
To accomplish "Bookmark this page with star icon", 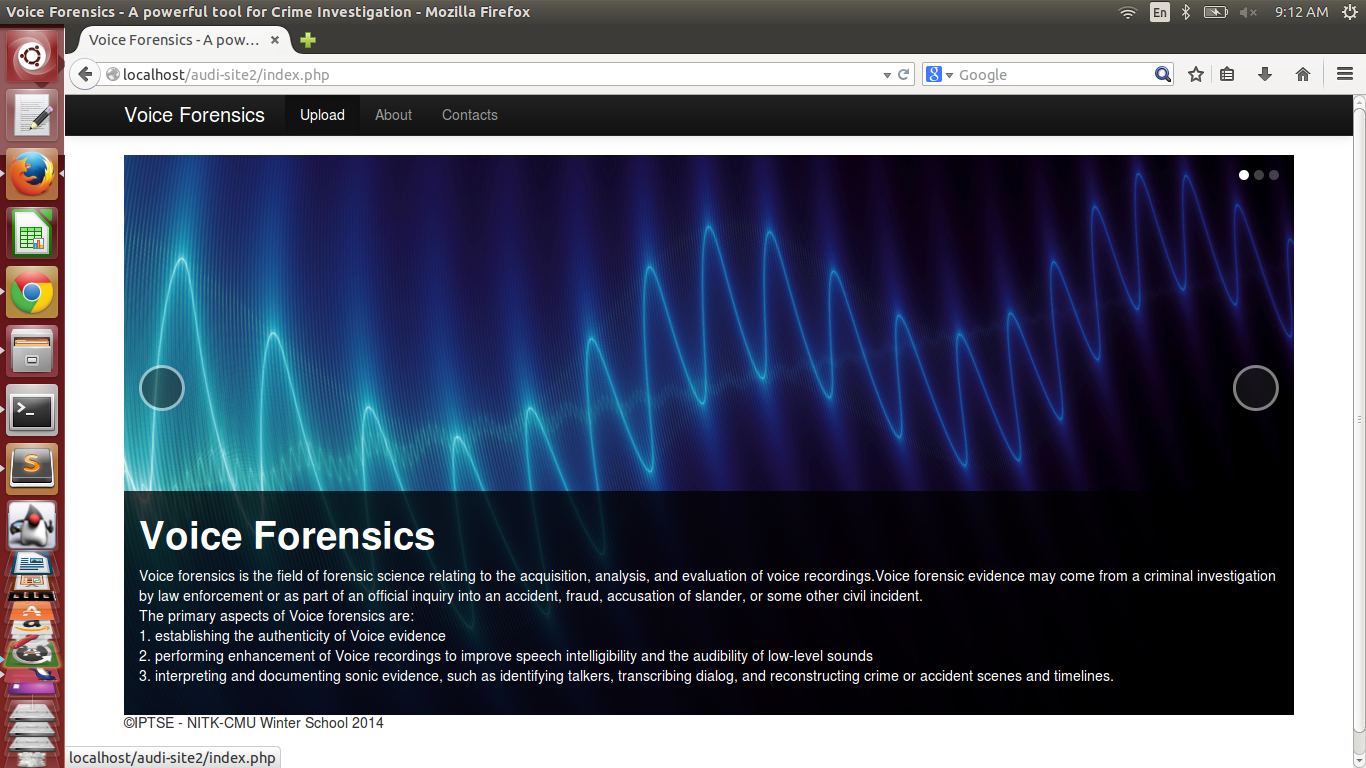I will coord(1196,75).
